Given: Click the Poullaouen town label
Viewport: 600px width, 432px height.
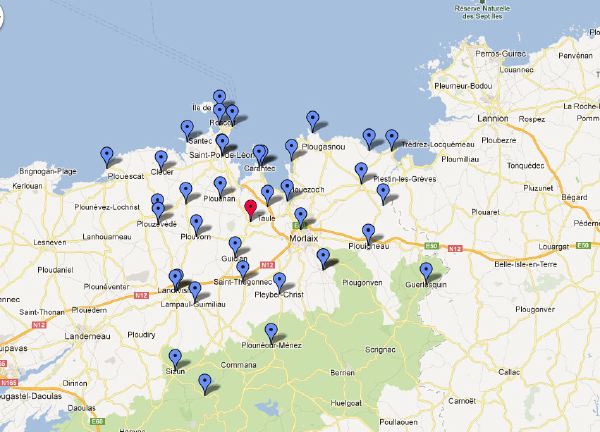Looking at the screenshot, I should point(398,422).
